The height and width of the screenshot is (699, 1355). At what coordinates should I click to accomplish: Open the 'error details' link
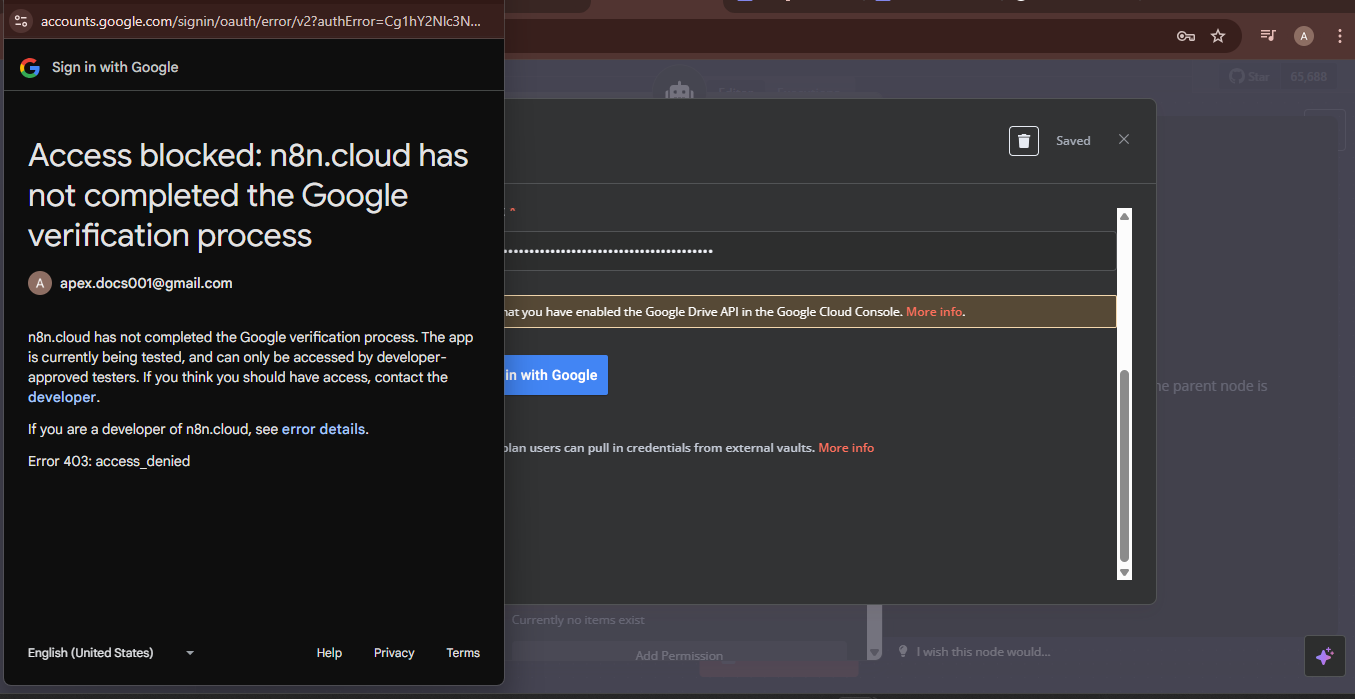[323, 429]
